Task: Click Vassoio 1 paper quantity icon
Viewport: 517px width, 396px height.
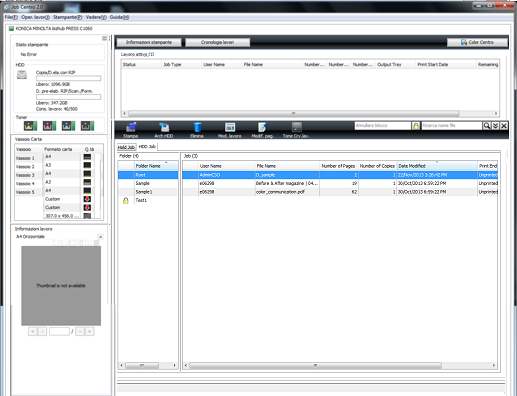Action: click(x=87, y=157)
